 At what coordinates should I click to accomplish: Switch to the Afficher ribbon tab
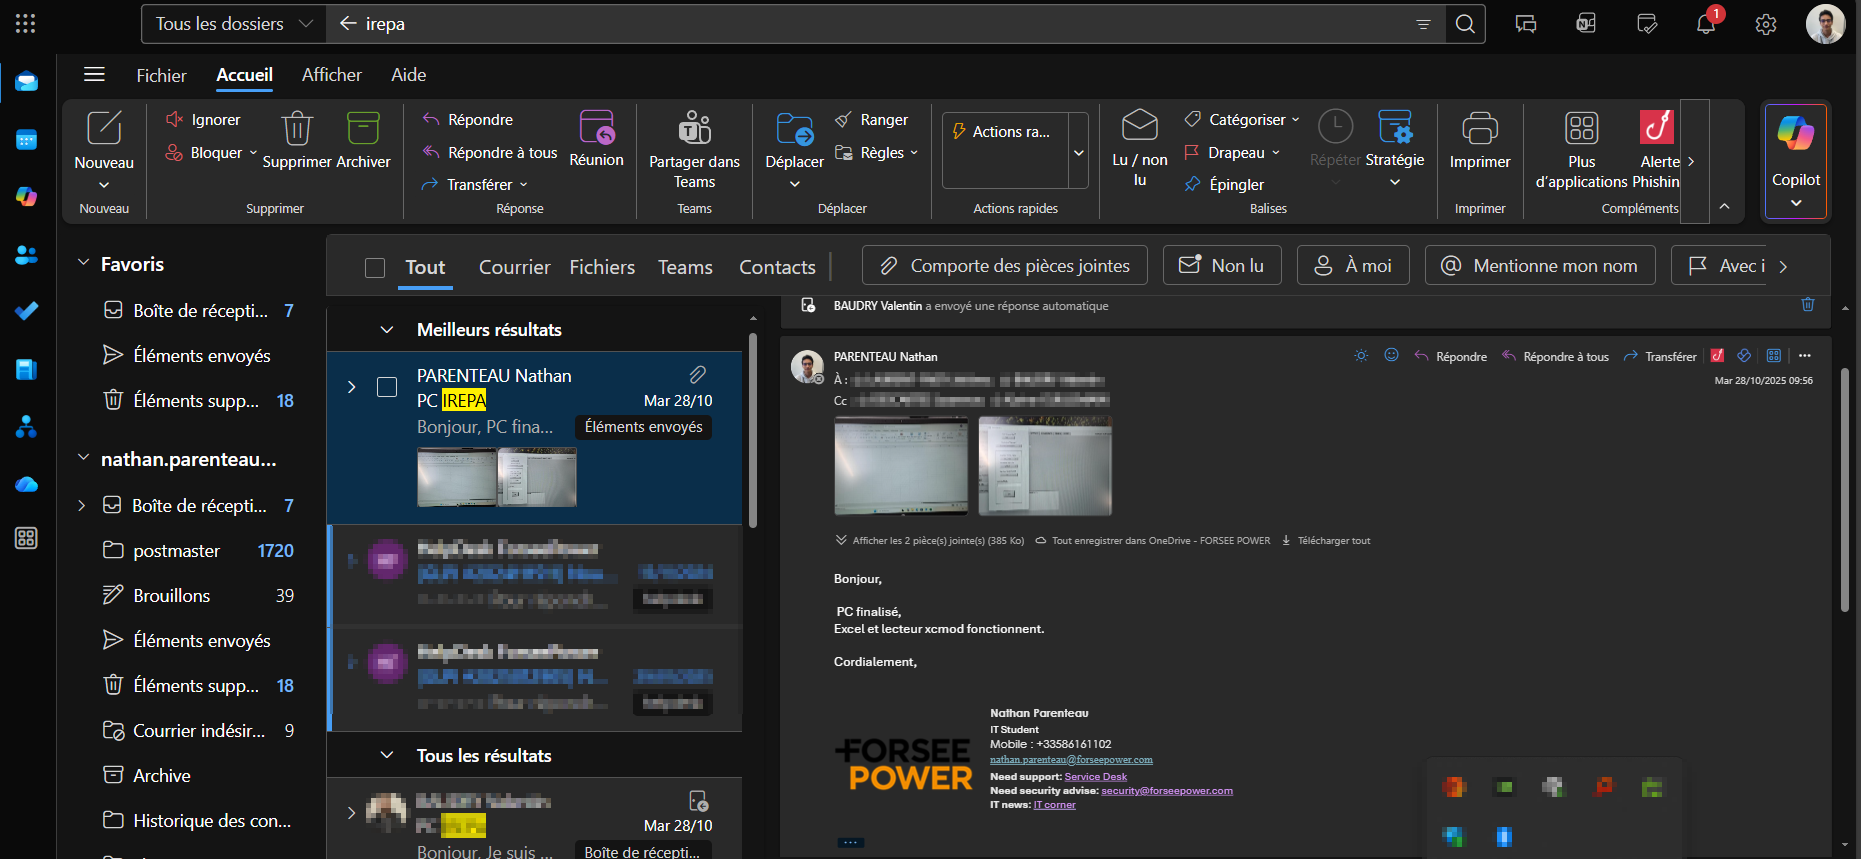[x=331, y=75]
